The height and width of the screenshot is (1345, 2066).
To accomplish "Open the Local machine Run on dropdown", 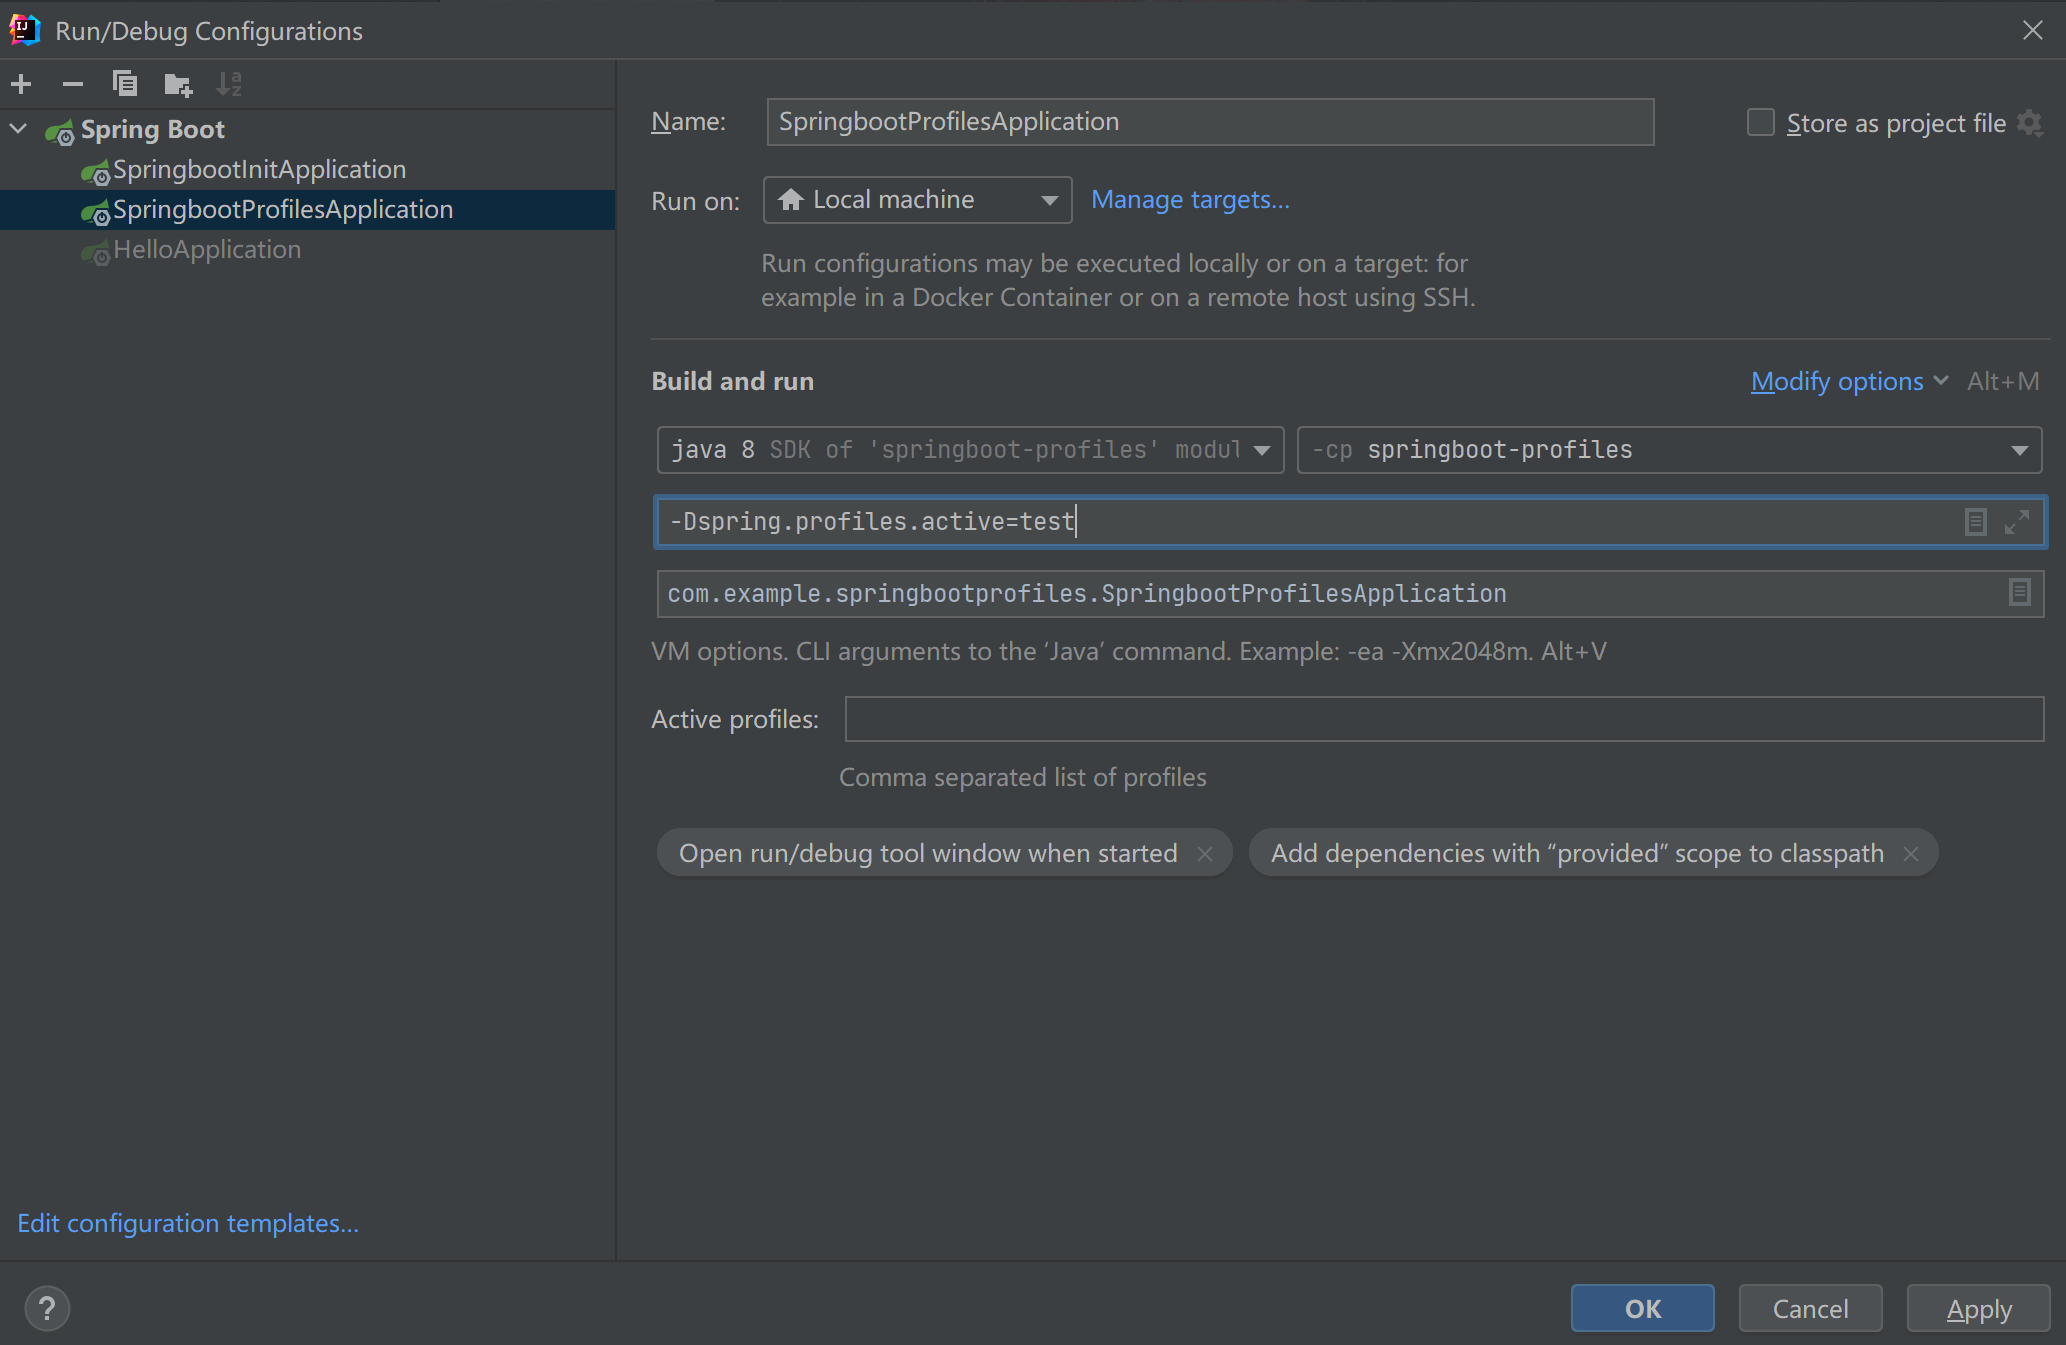I will [917, 200].
